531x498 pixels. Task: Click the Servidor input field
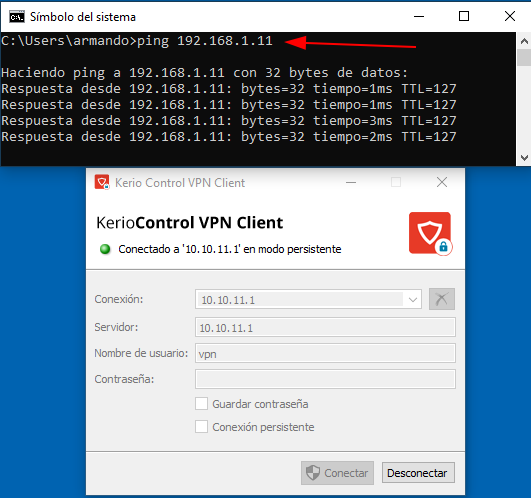[325, 327]
